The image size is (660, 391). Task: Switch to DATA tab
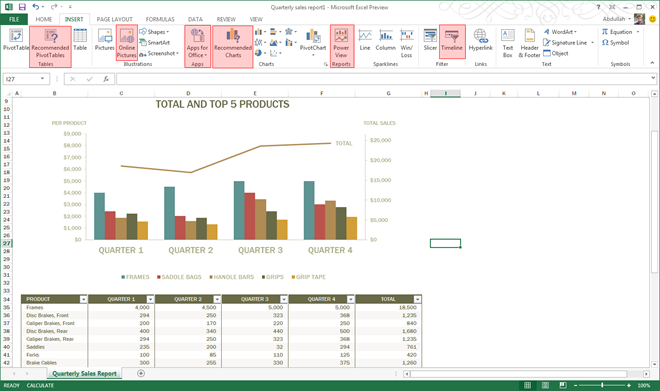click(195, 19)
